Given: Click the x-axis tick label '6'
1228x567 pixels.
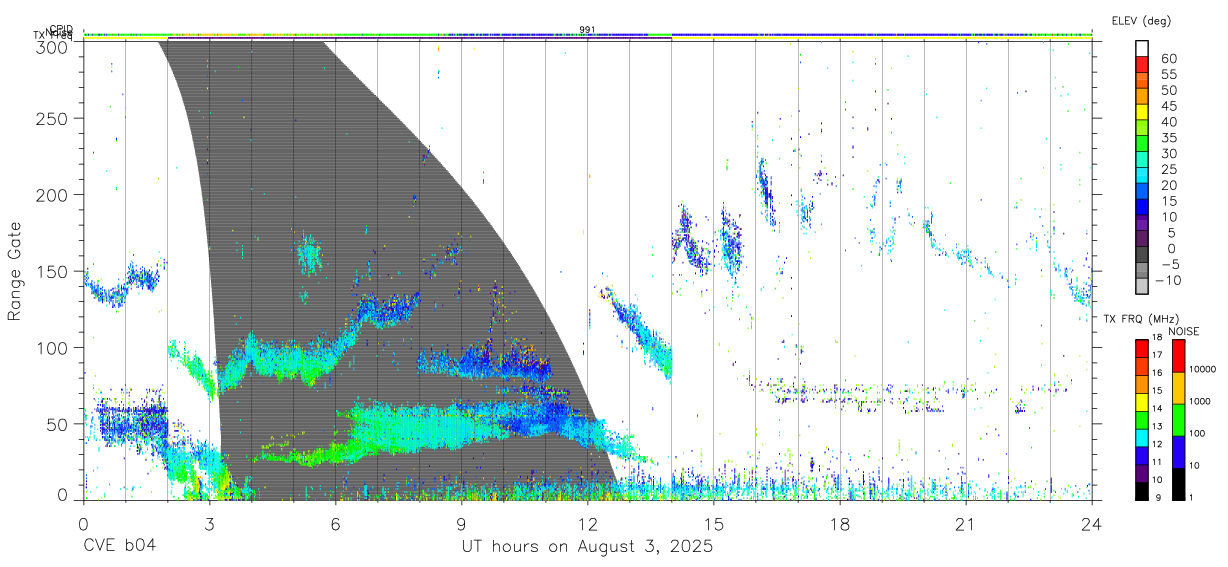Looking at the screenshot, I should tap(335, 524).
